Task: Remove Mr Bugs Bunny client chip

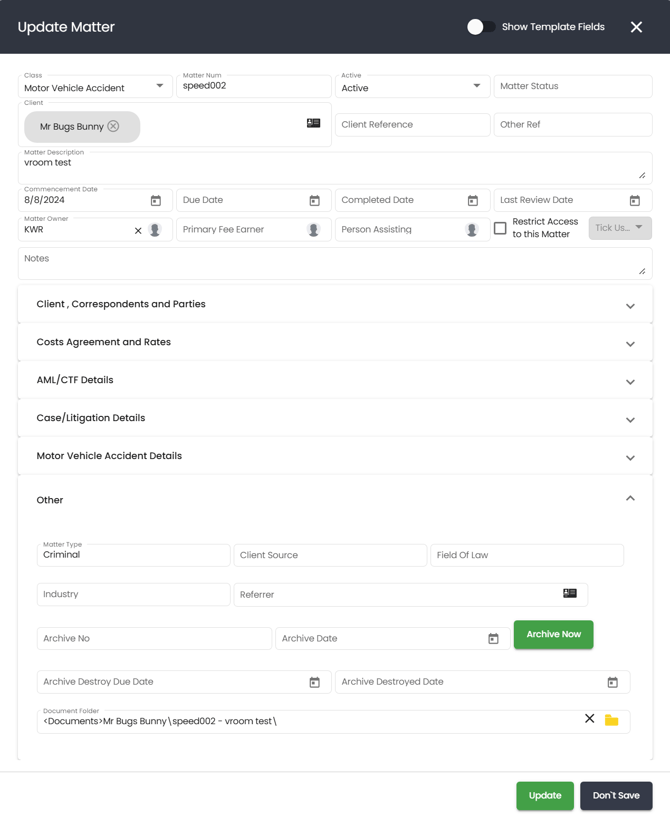Action: click(x=113, y=126)
